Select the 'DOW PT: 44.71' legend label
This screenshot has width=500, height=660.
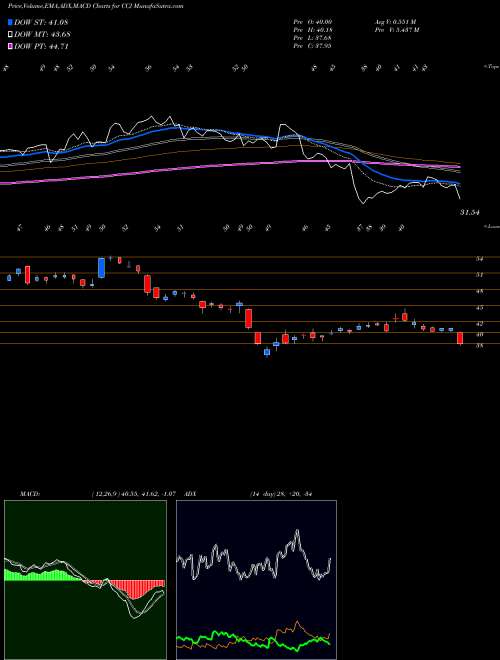(41, 46)
